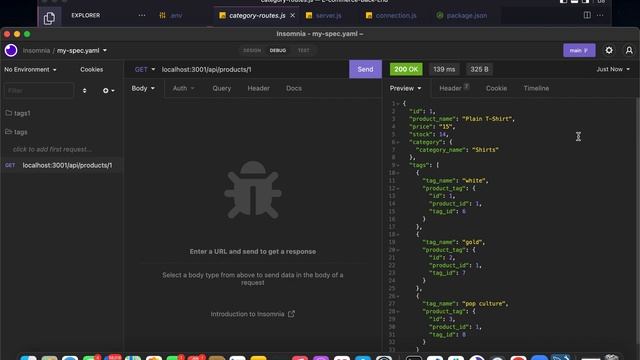Open VS Code Explorer more actions ellipsis
The image size is (640, 360).
click(x=142, y=15)
